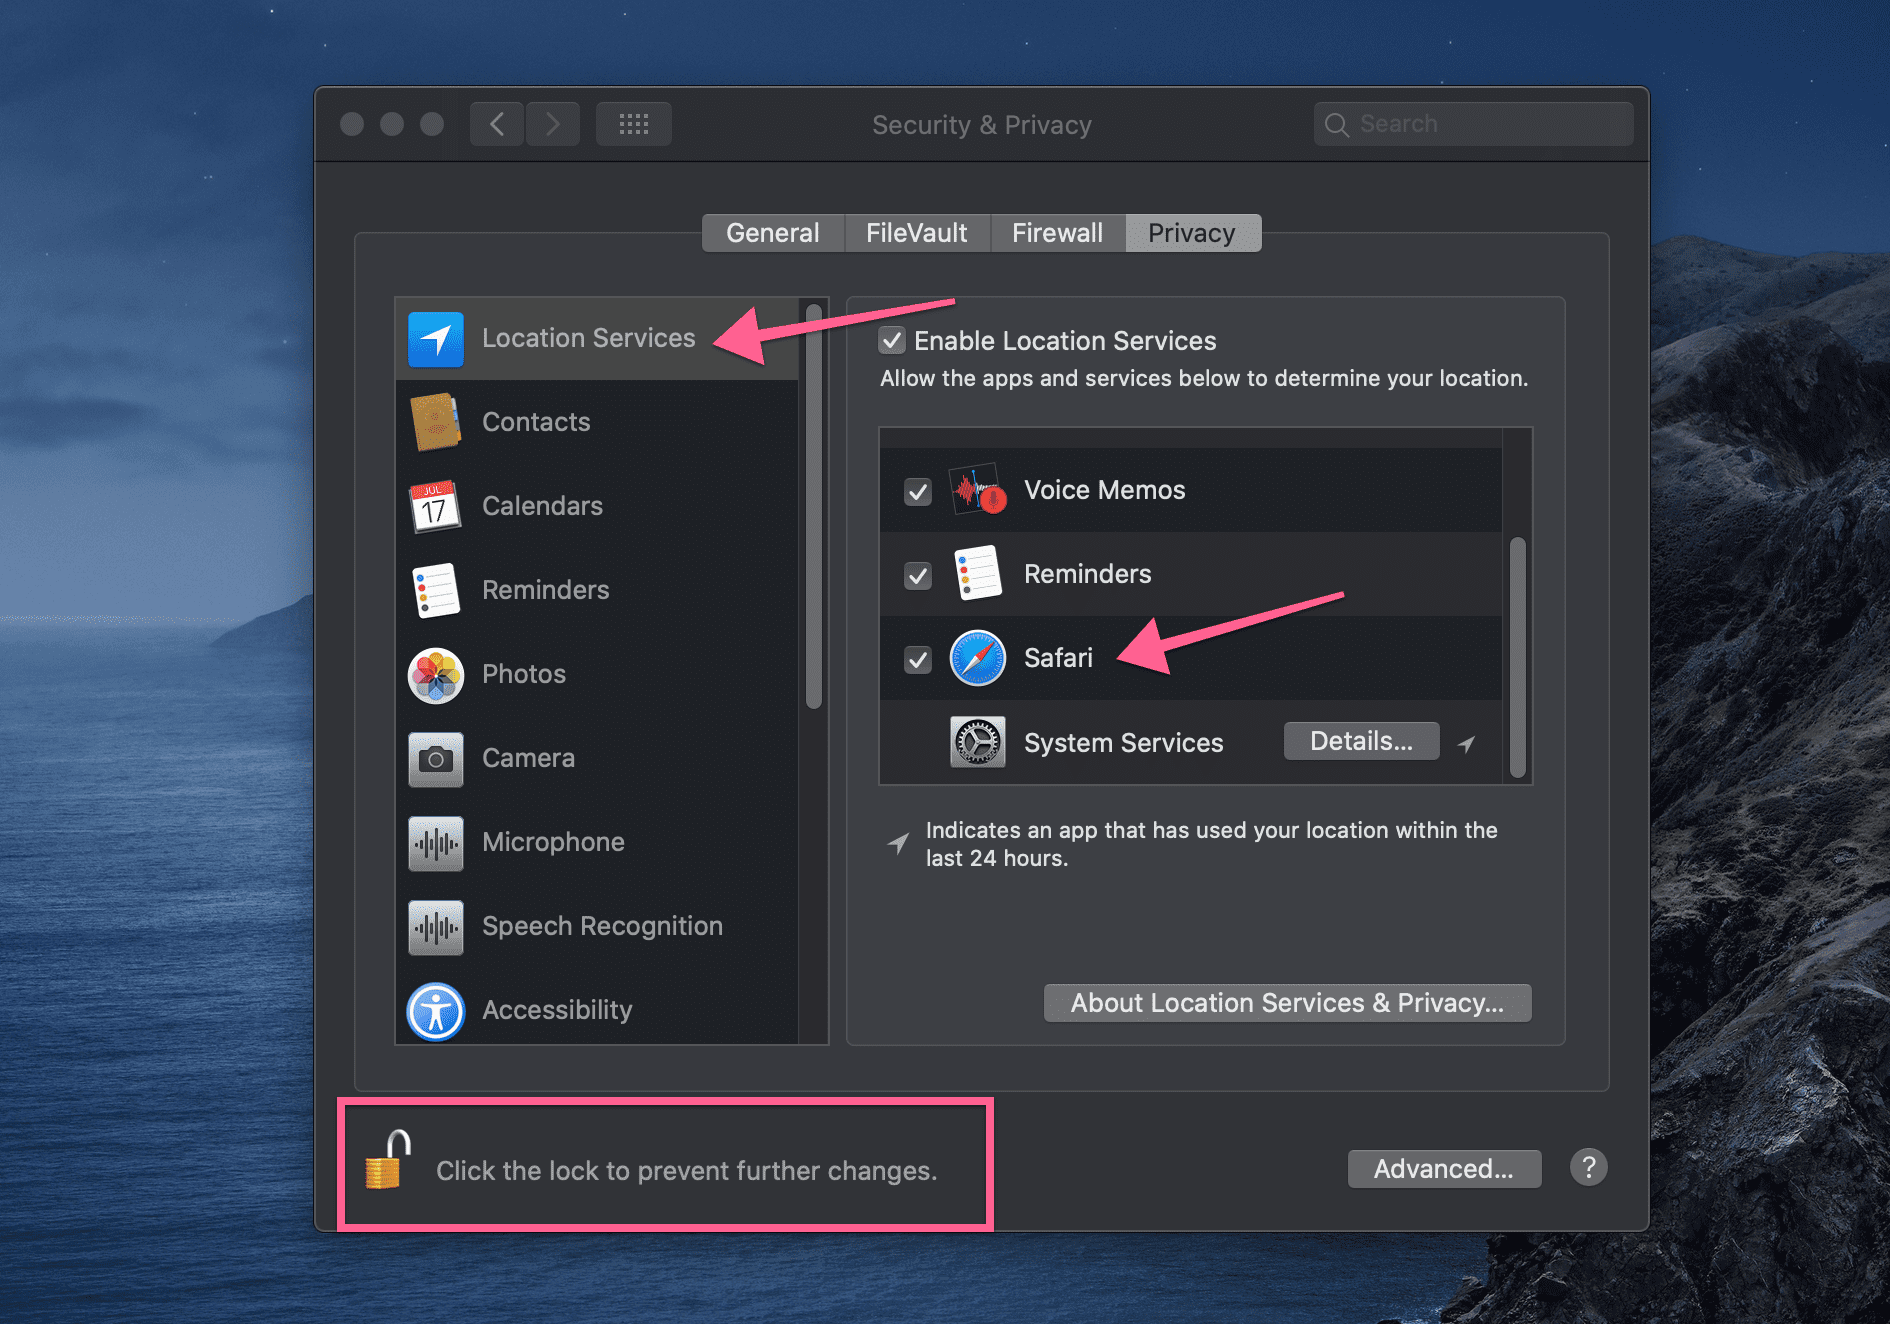Show all preferences grid button
This screenshot has height=1324, width=1890.
click(634, 124)
